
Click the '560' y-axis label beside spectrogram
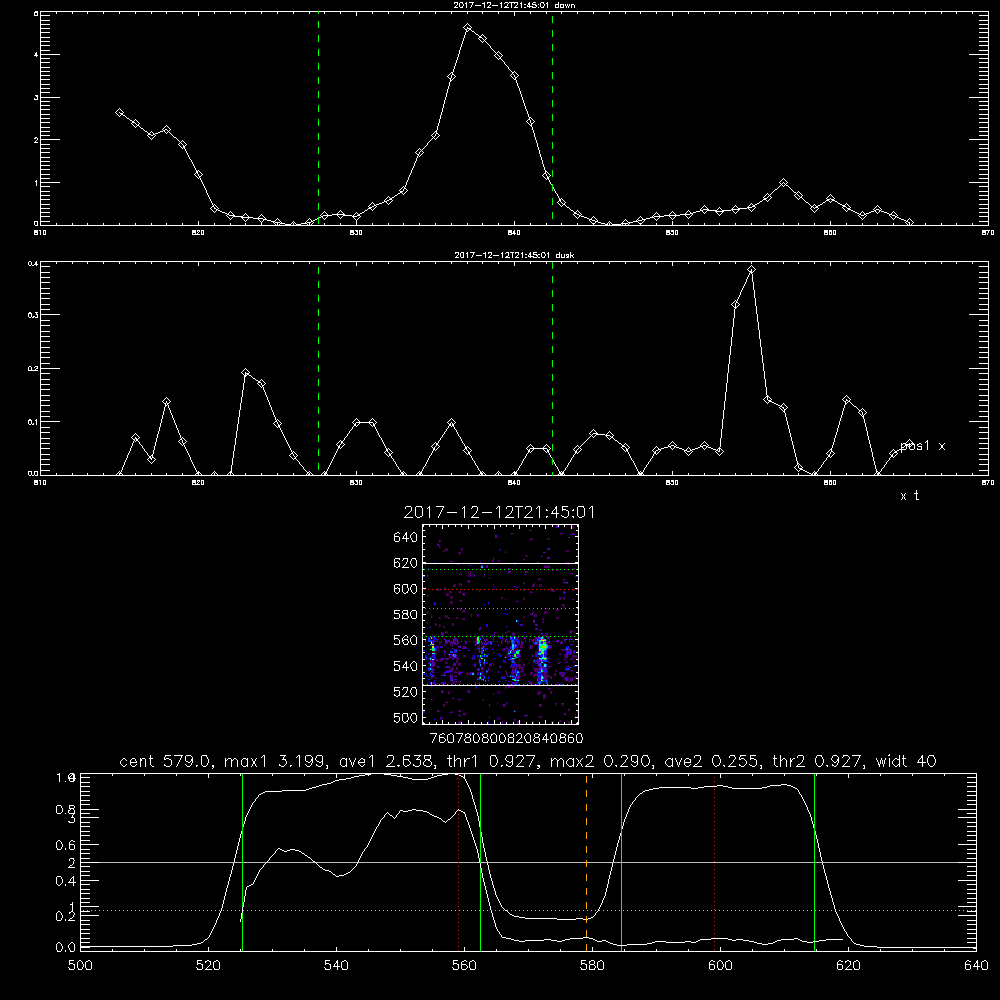[406, 640]
